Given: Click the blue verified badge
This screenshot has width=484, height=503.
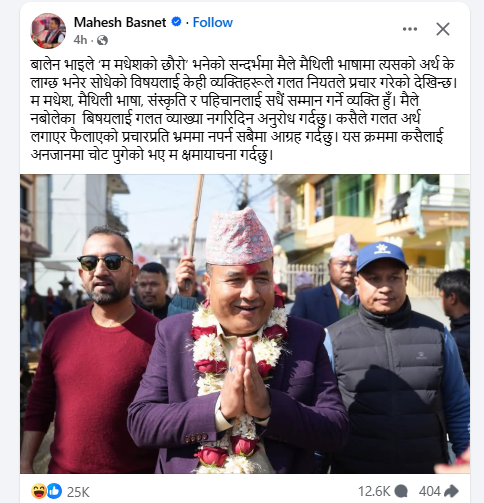Looking at the screenshot, I should pyautogui.click(x=176, y=22).
